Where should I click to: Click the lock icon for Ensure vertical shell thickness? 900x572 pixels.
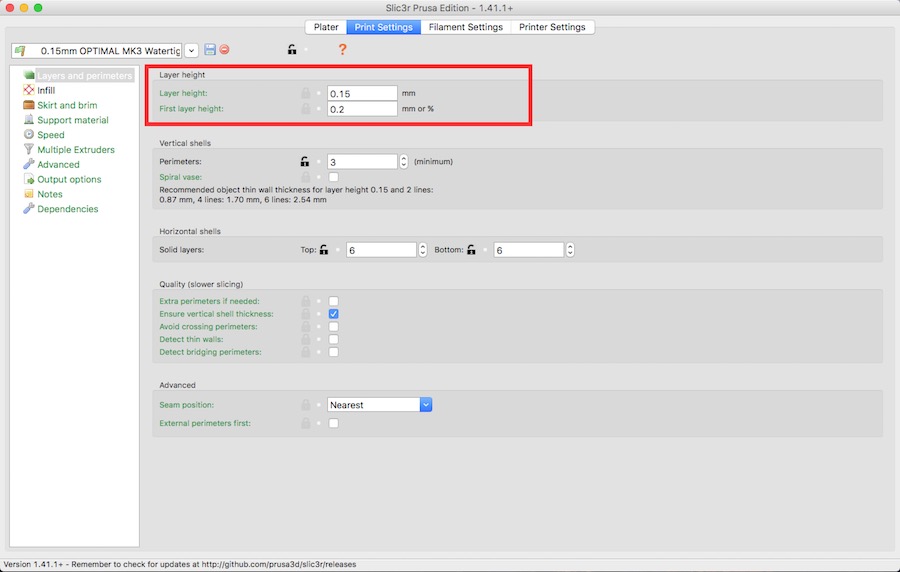[x=305, y=314]
